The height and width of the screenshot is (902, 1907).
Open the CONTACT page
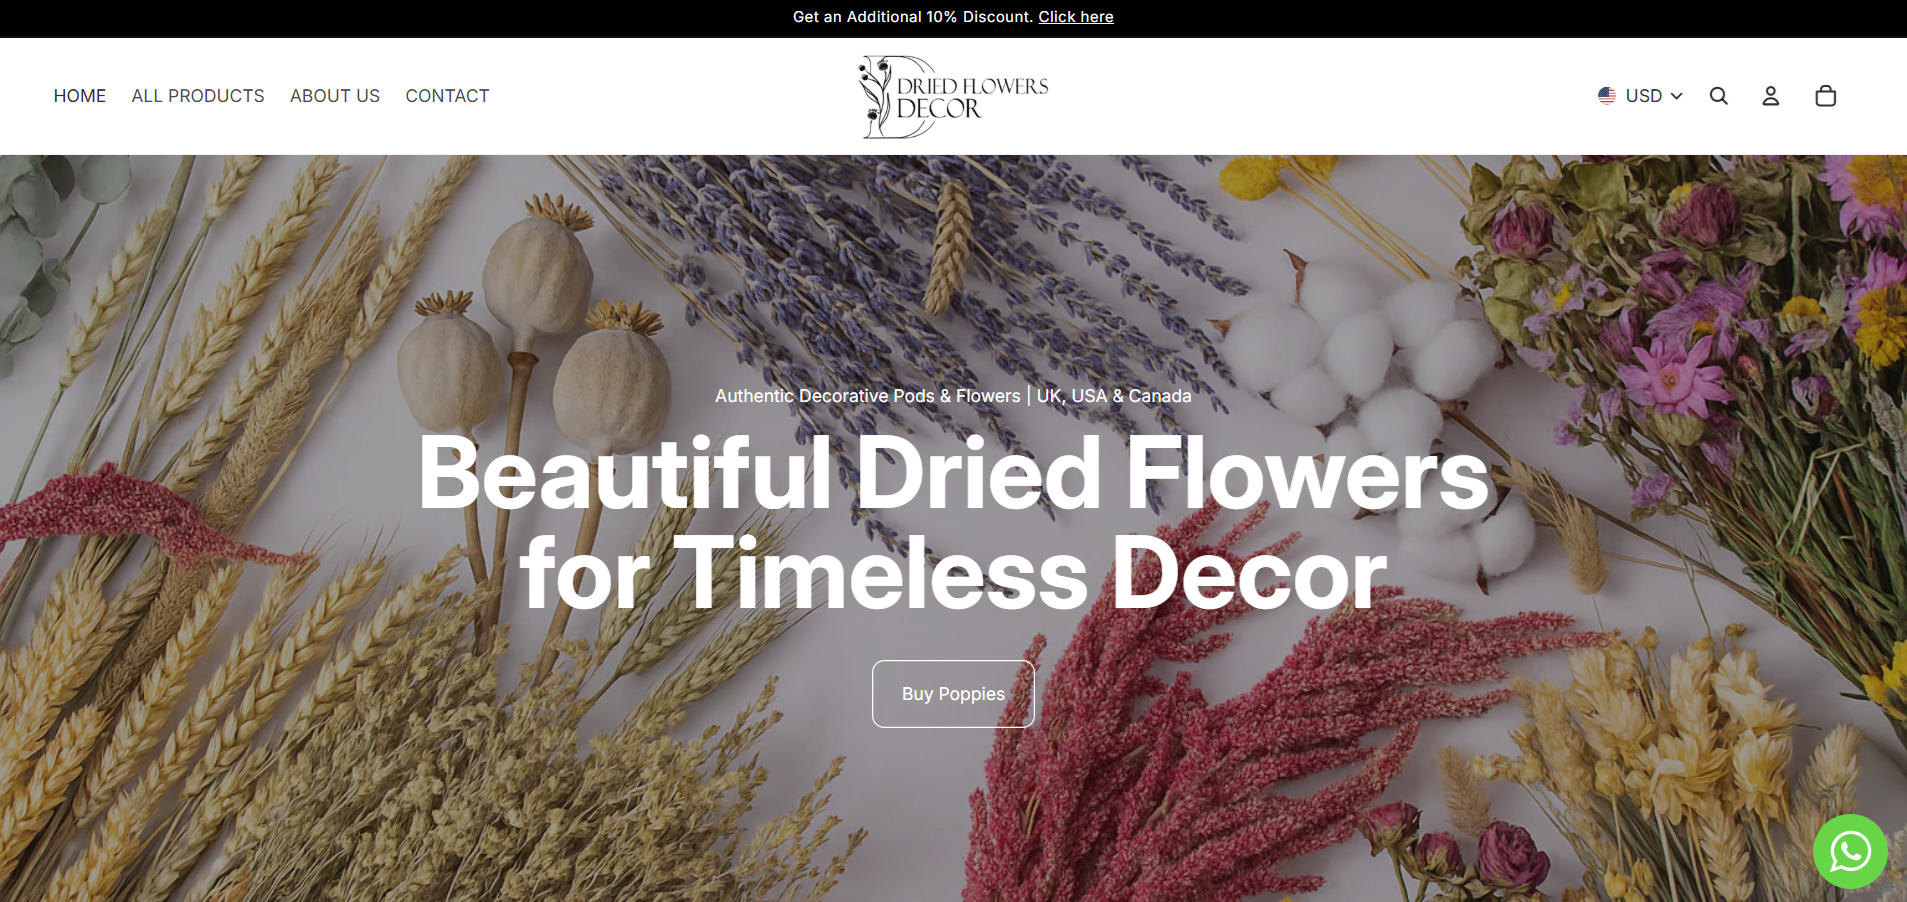(447, 95)
